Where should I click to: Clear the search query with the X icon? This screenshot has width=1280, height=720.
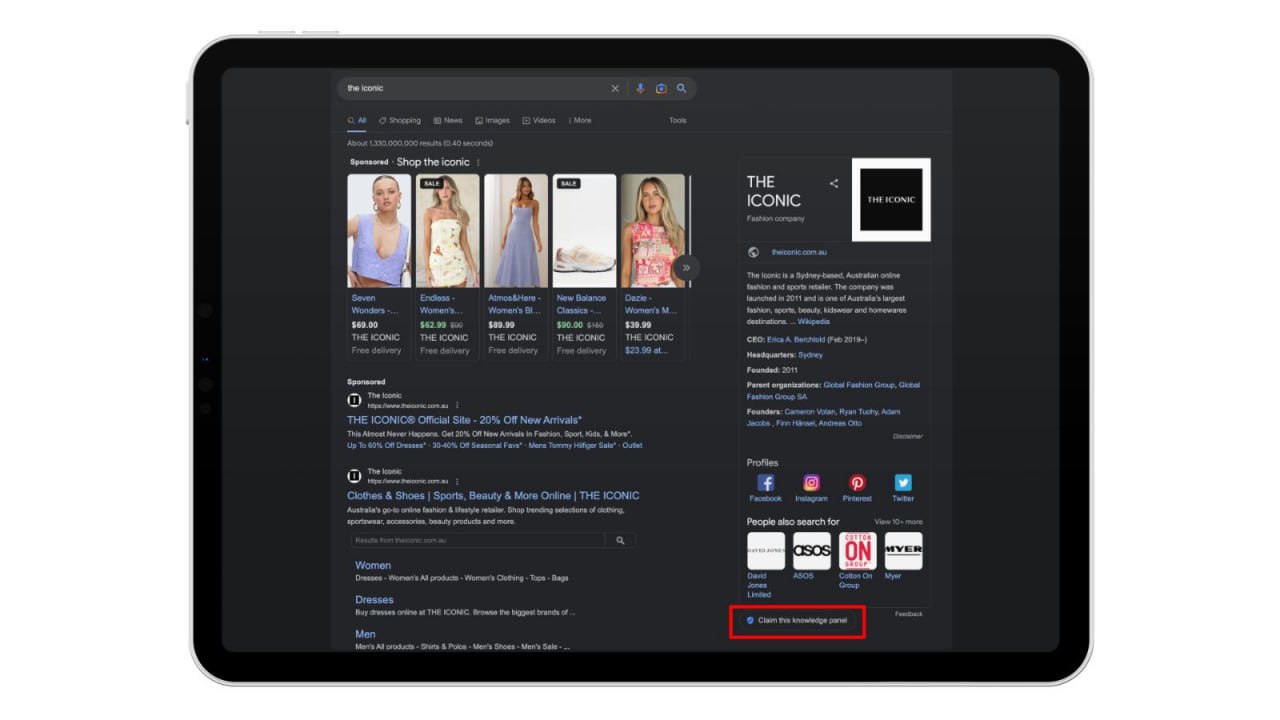click(615, 88)
